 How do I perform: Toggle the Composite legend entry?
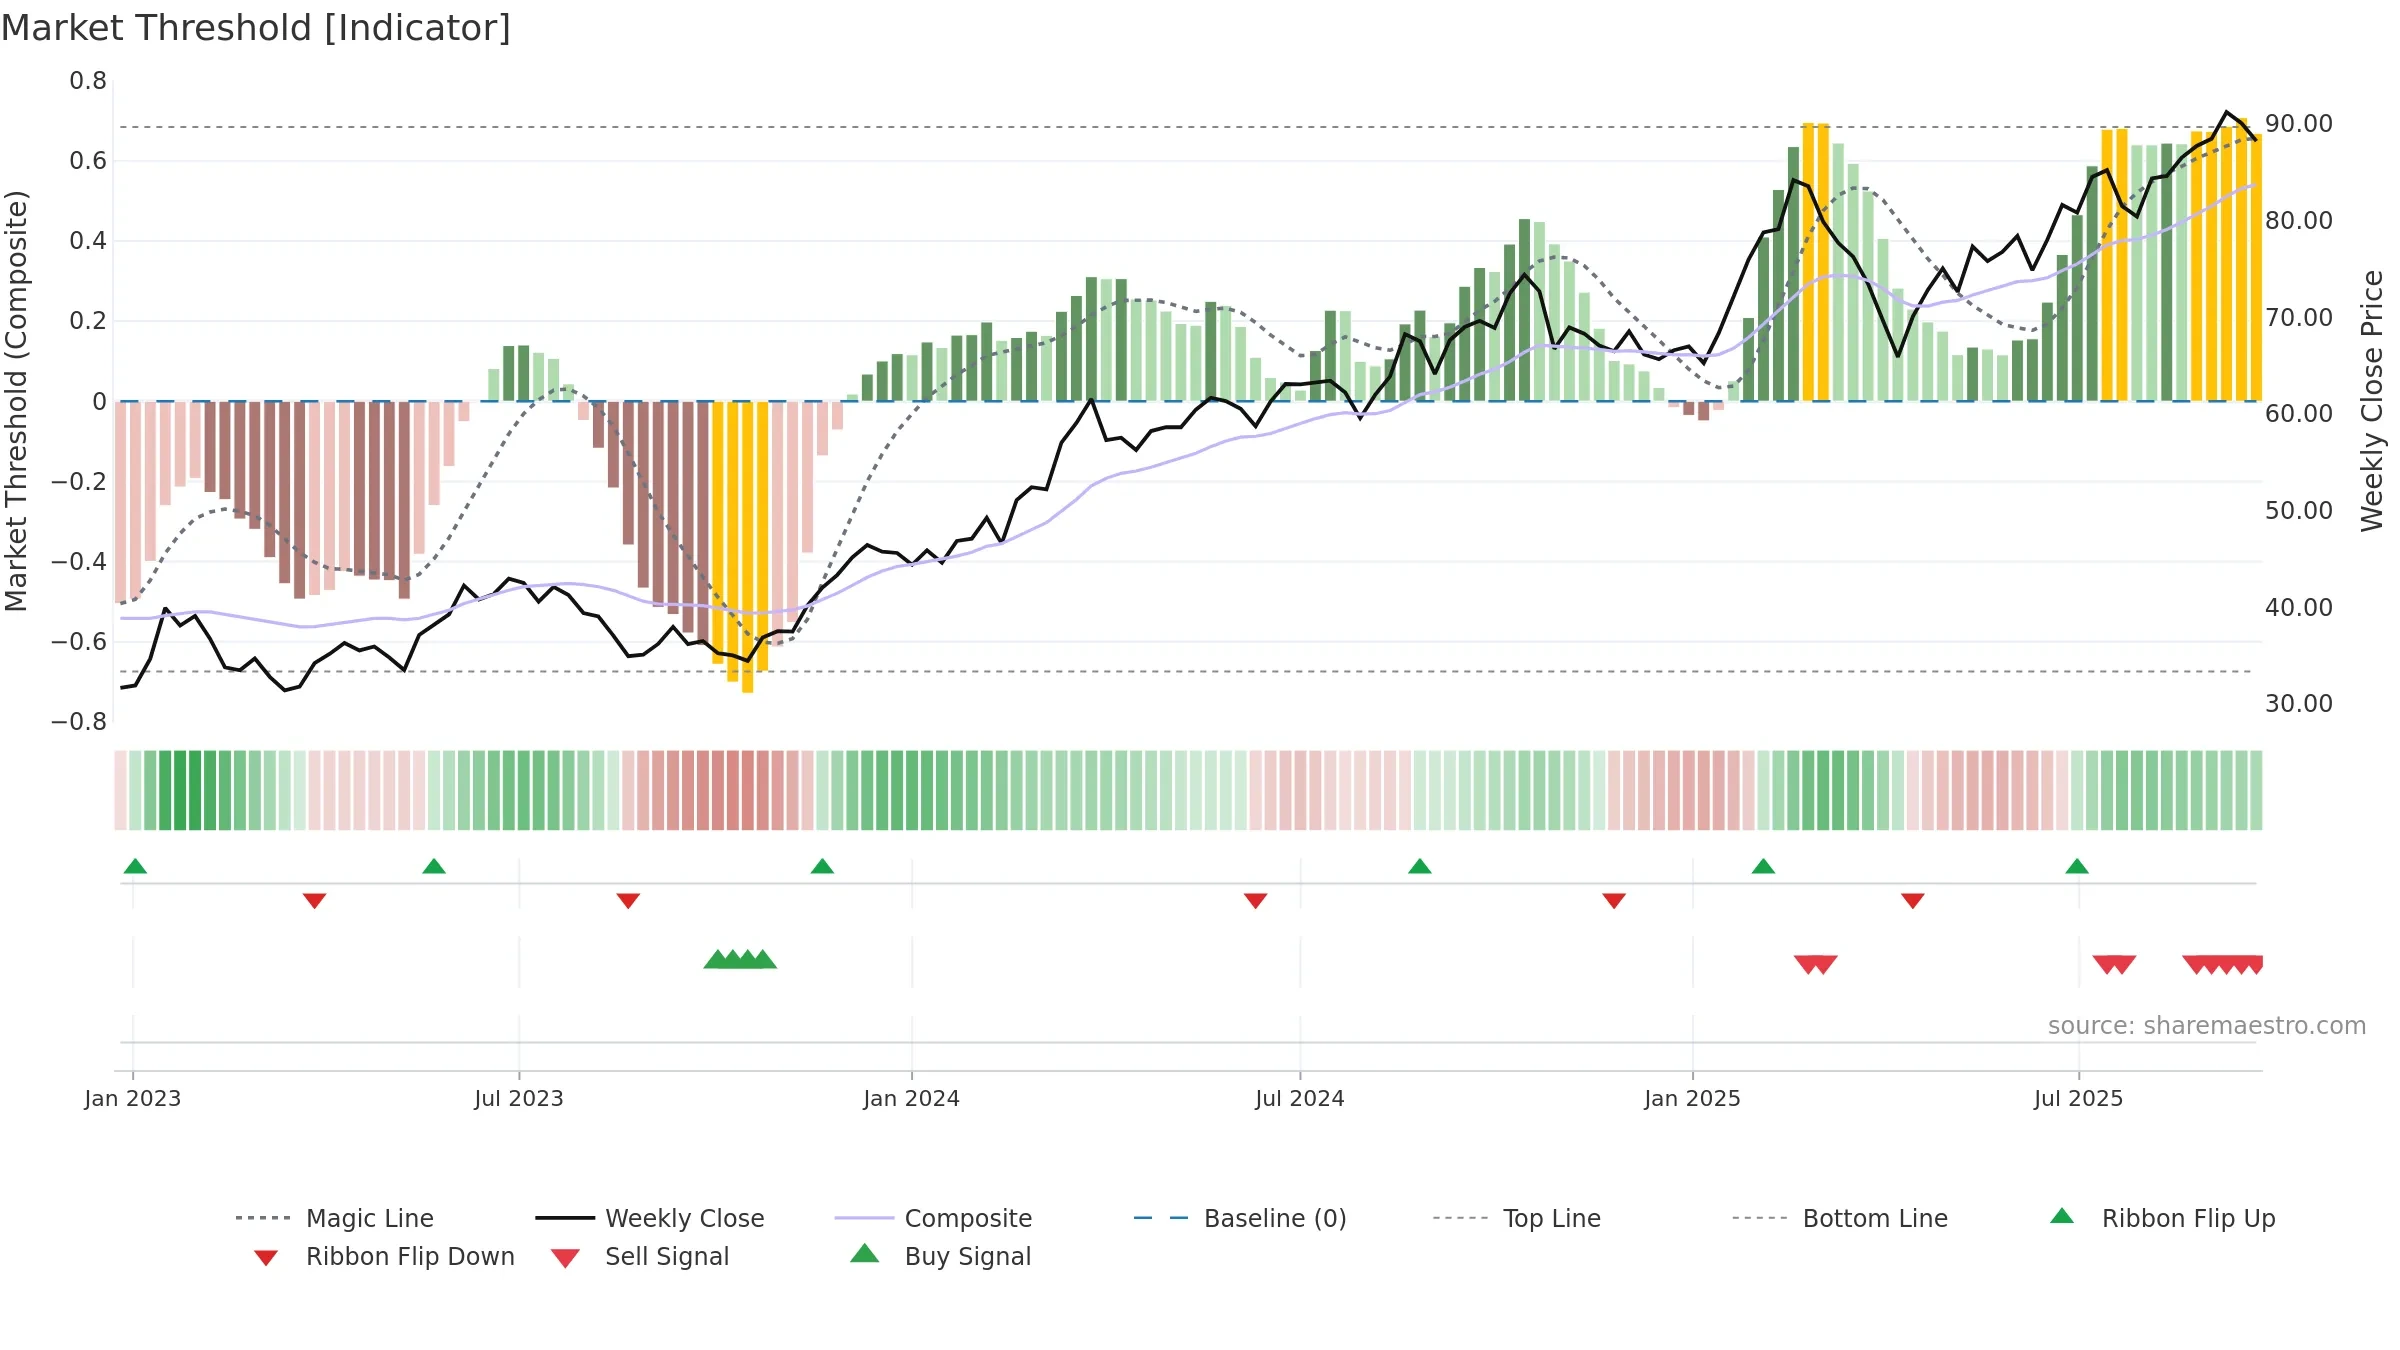pyautogui.click(x=933, y=1218)
